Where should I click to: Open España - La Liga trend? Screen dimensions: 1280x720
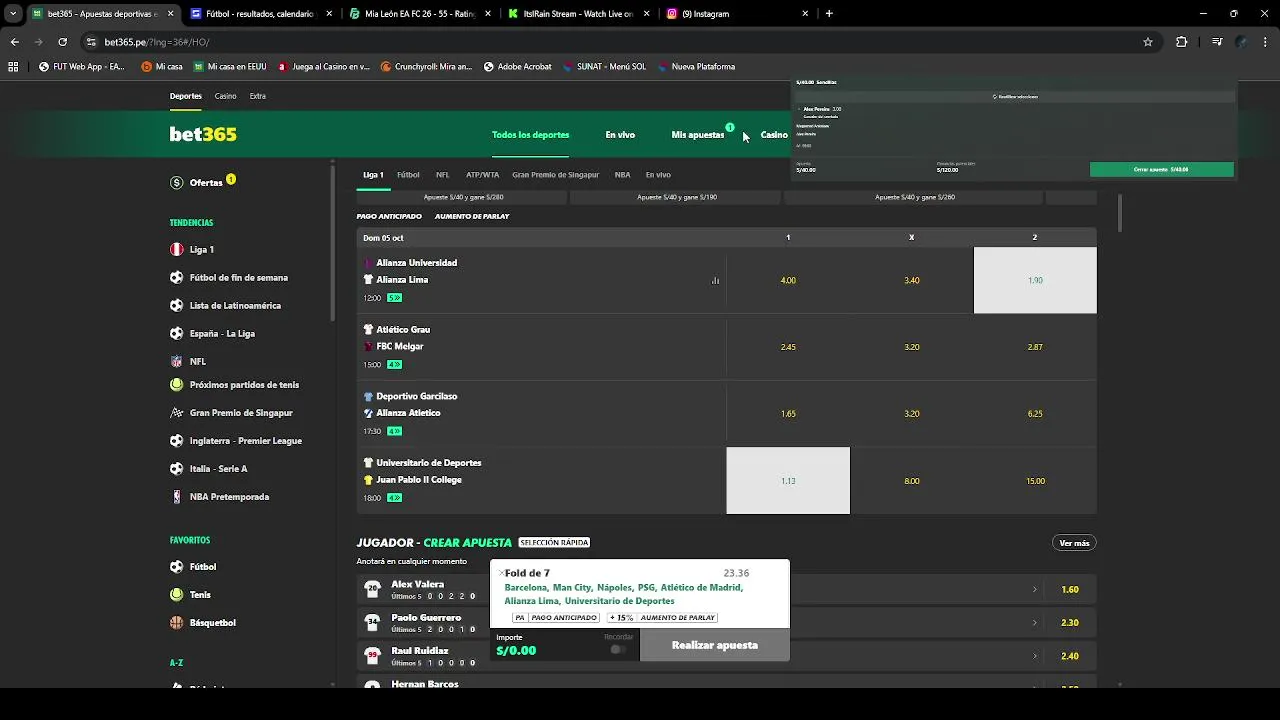pos(222,334)
